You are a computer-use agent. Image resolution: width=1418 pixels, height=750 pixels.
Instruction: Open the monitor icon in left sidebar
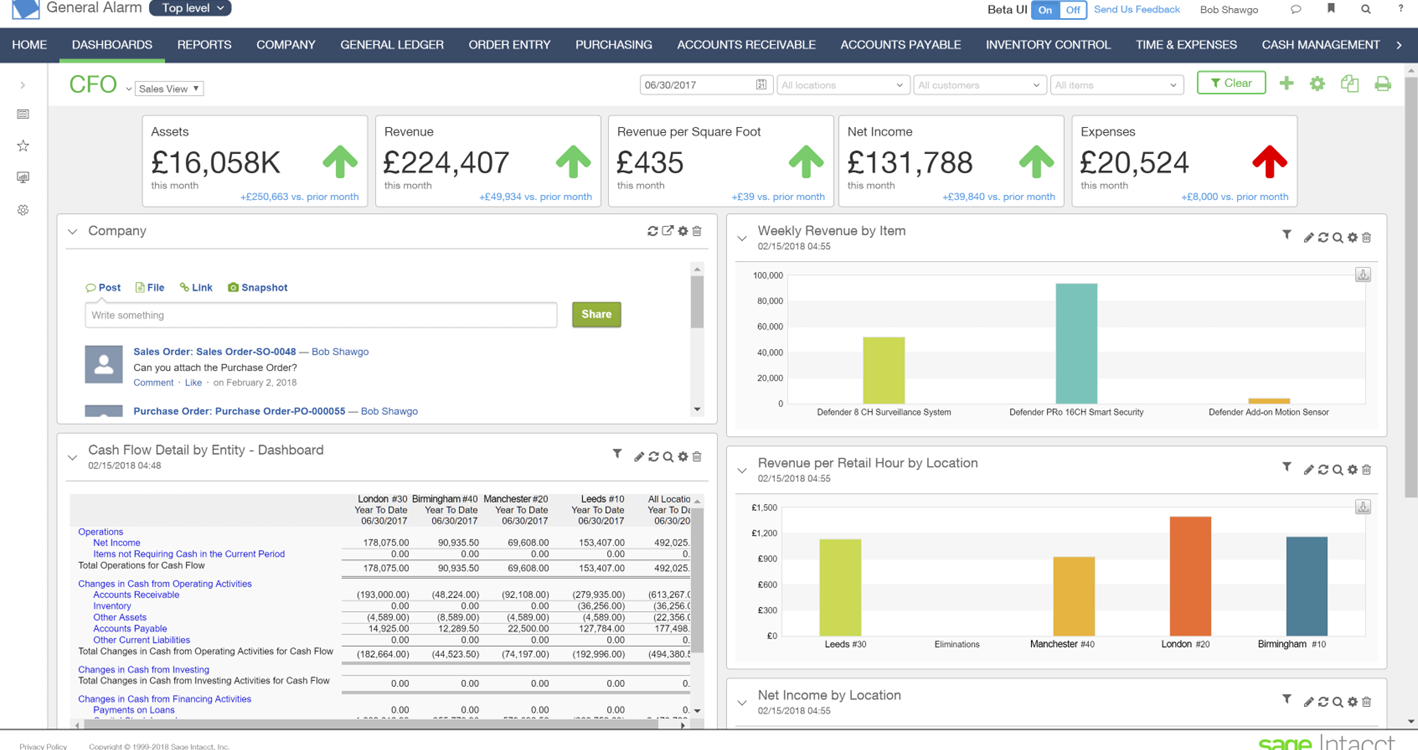point(23,178)
